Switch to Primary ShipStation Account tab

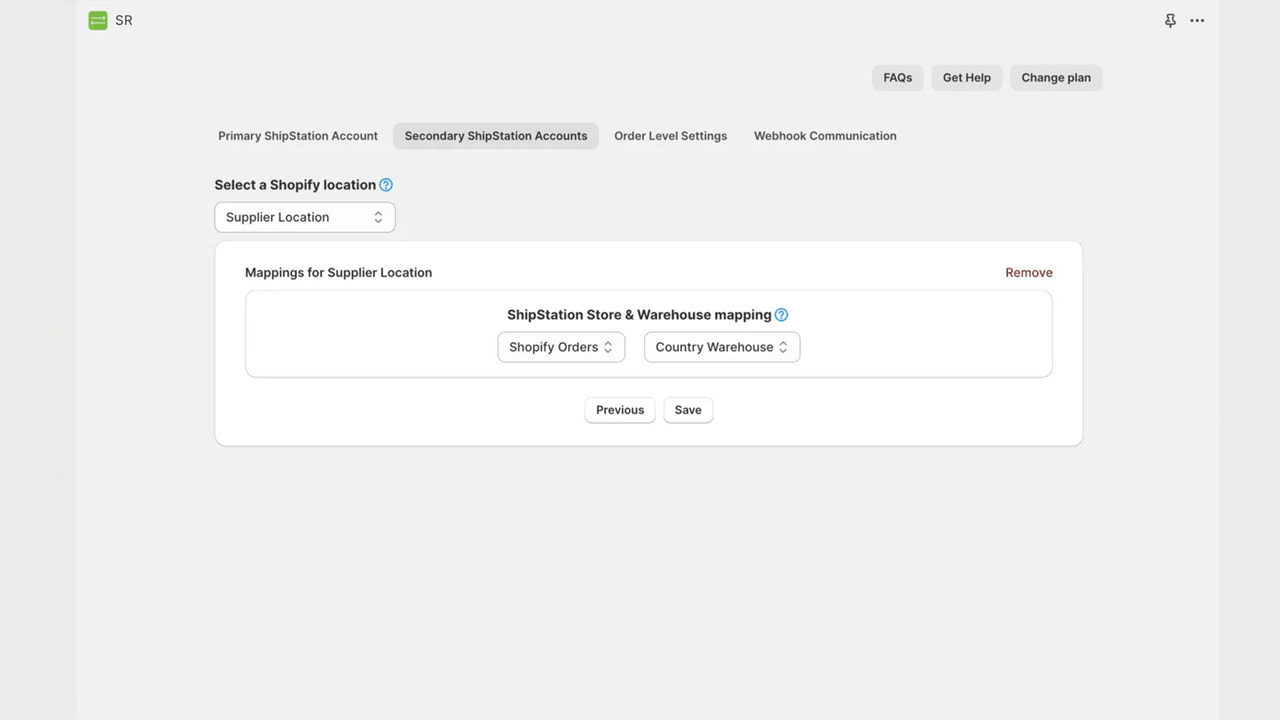[298, 136]
